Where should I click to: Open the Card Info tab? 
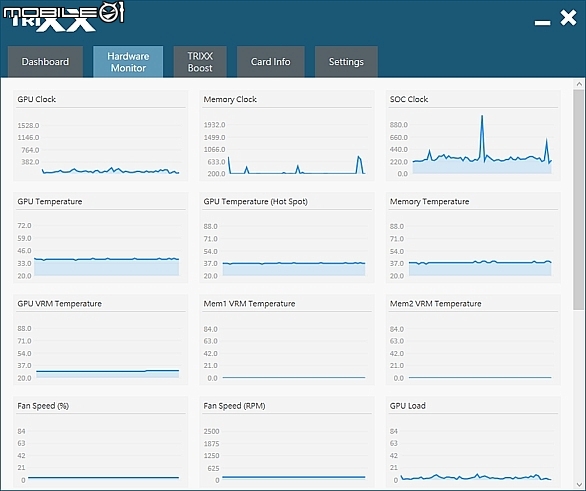271,62
